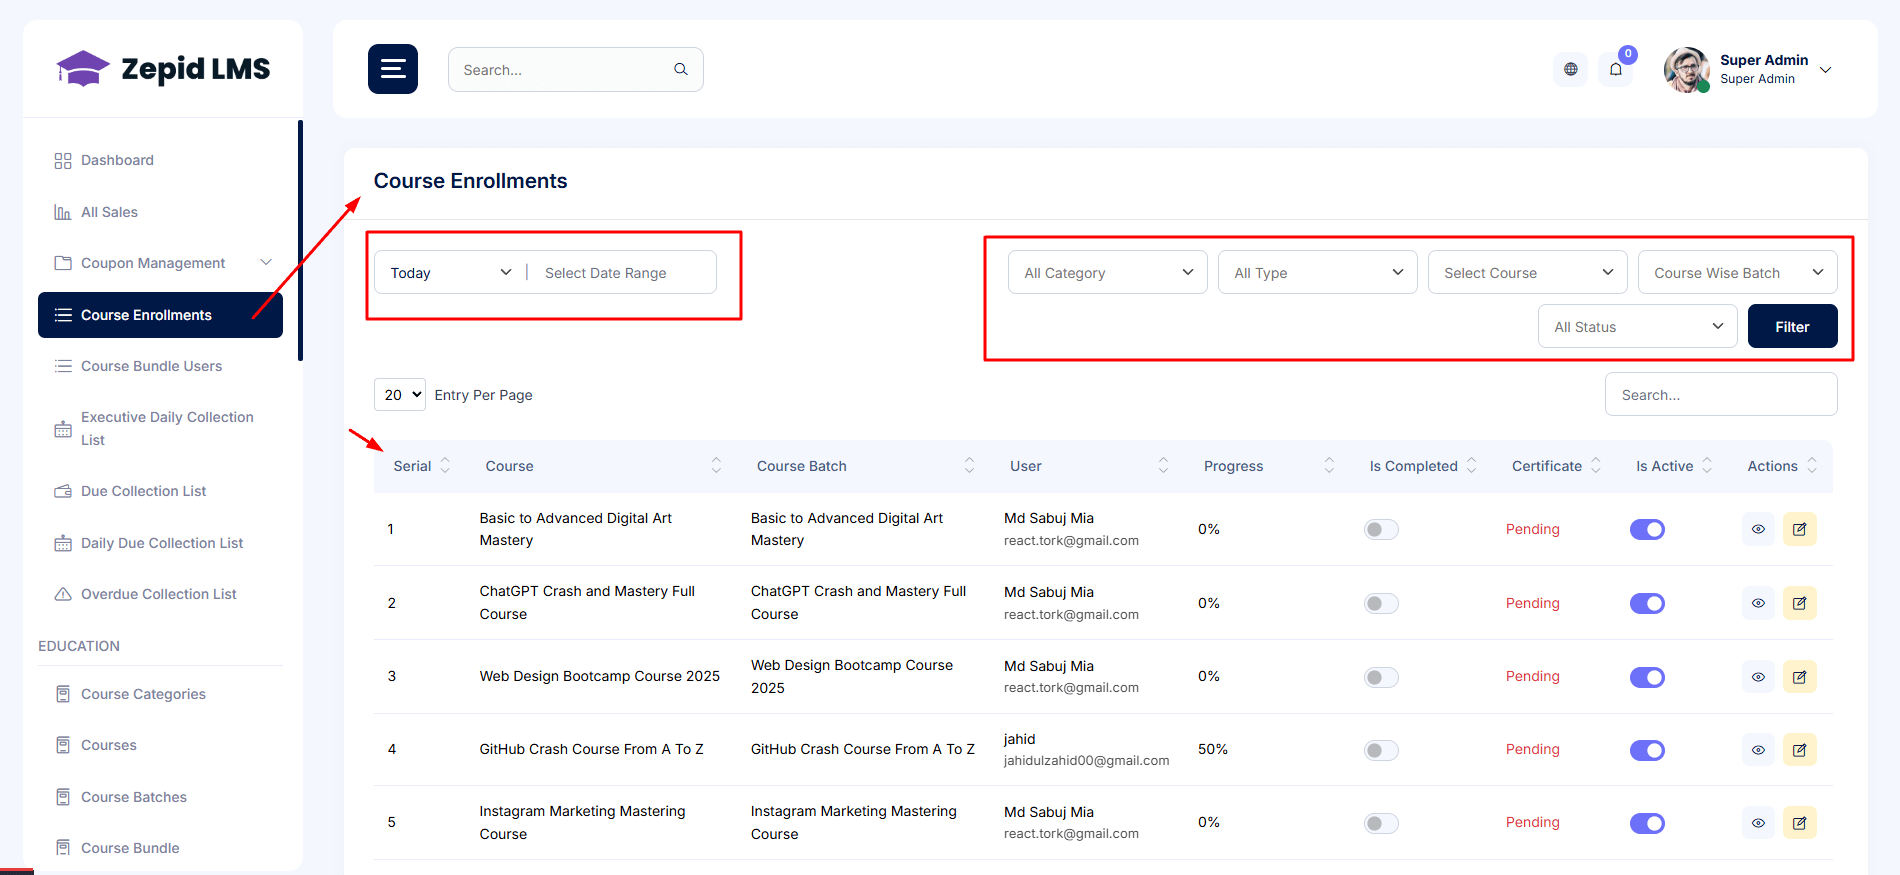Toggle Is Completed for Instagram Marketing row
This screenshot has width=1900, height=875.
pyautogui.click(x=1381, y=823)
